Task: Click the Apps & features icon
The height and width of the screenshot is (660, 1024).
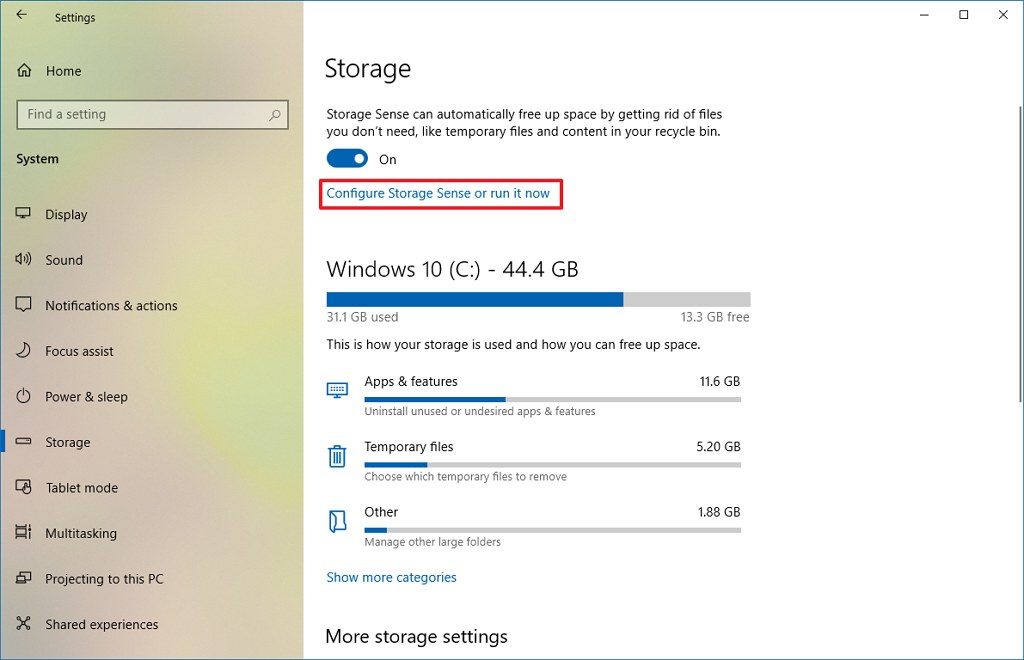Action: [337, 390]
